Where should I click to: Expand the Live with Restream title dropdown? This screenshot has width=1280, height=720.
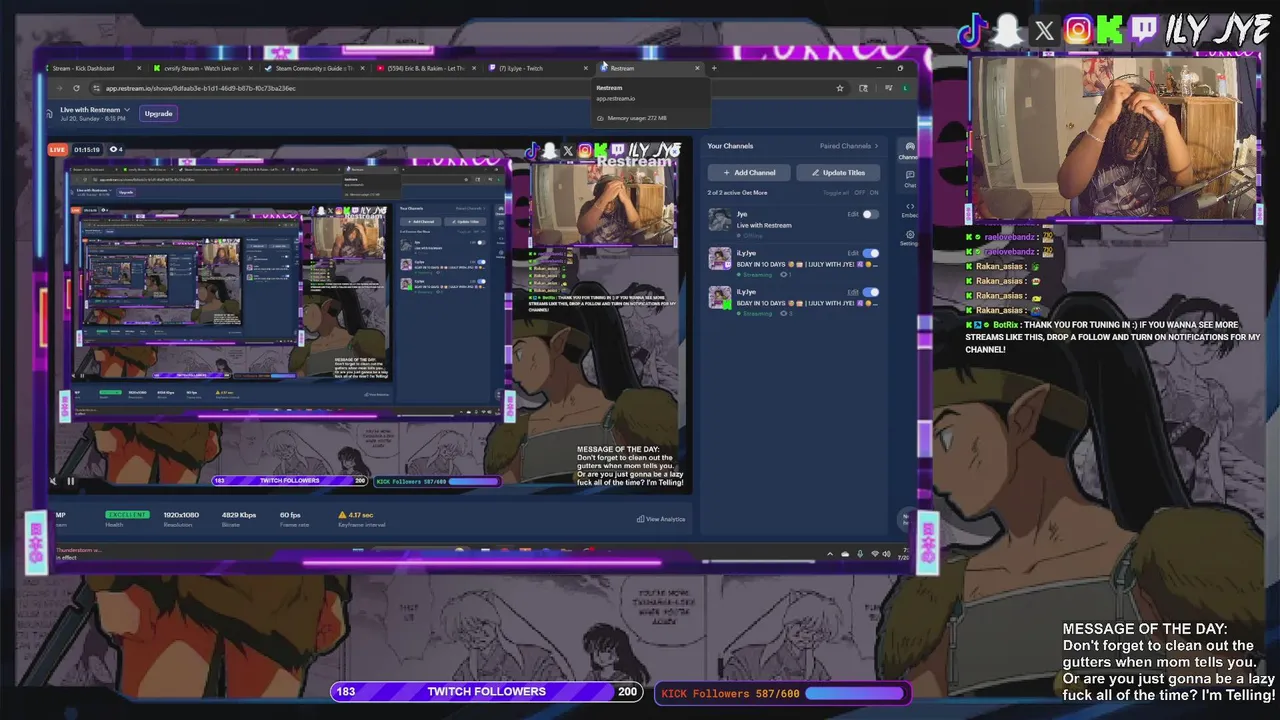(127, 109)
